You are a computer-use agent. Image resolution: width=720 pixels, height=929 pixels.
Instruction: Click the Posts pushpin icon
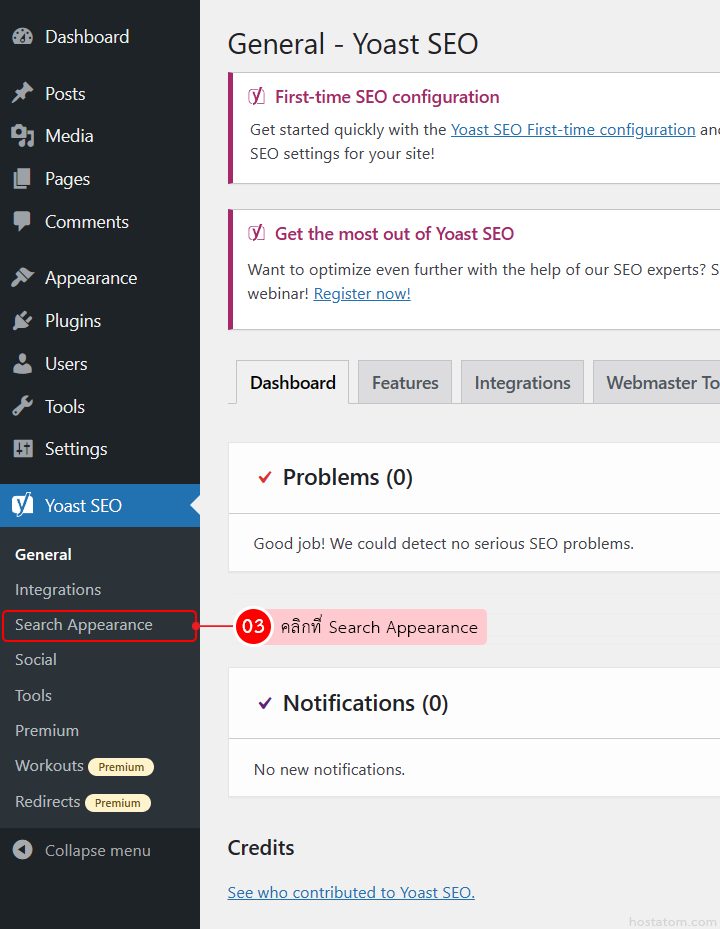(x=22, y=94)
